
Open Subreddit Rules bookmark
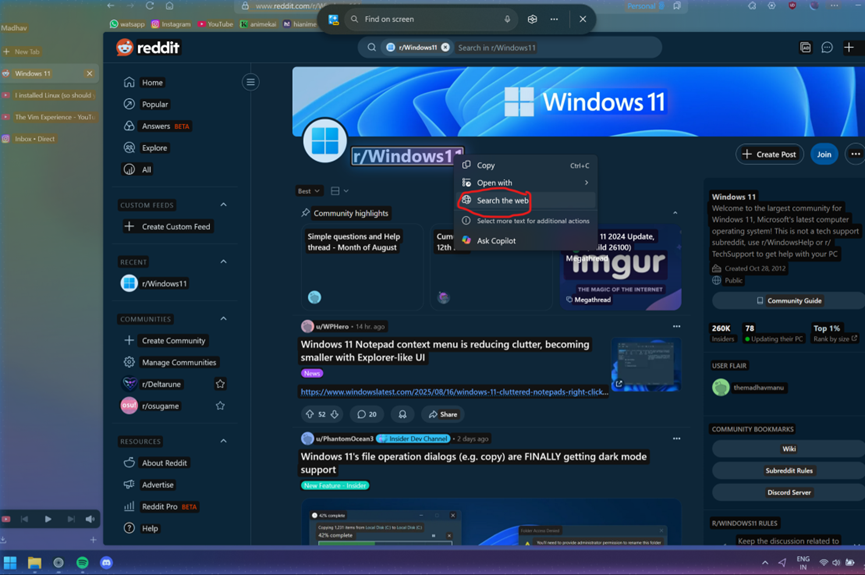point(789,471)
